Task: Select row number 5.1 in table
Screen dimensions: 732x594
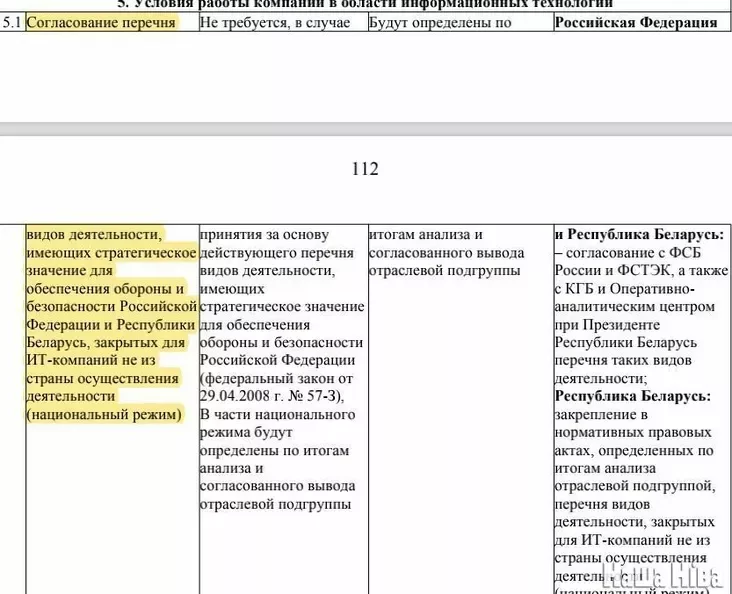Action: click(12, 22)
